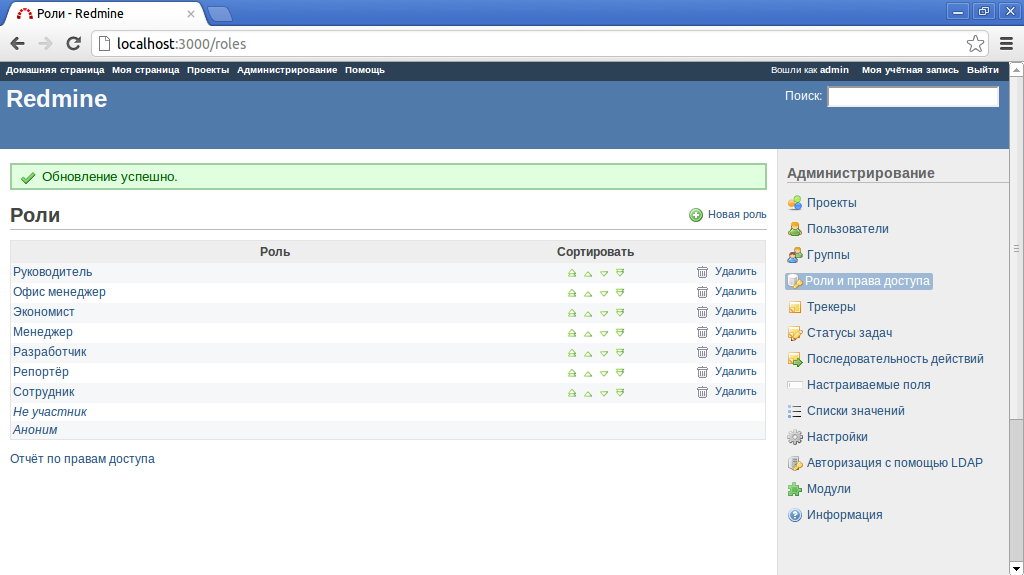
Task: Move Экономист role down one position
Action: point(604,313)
